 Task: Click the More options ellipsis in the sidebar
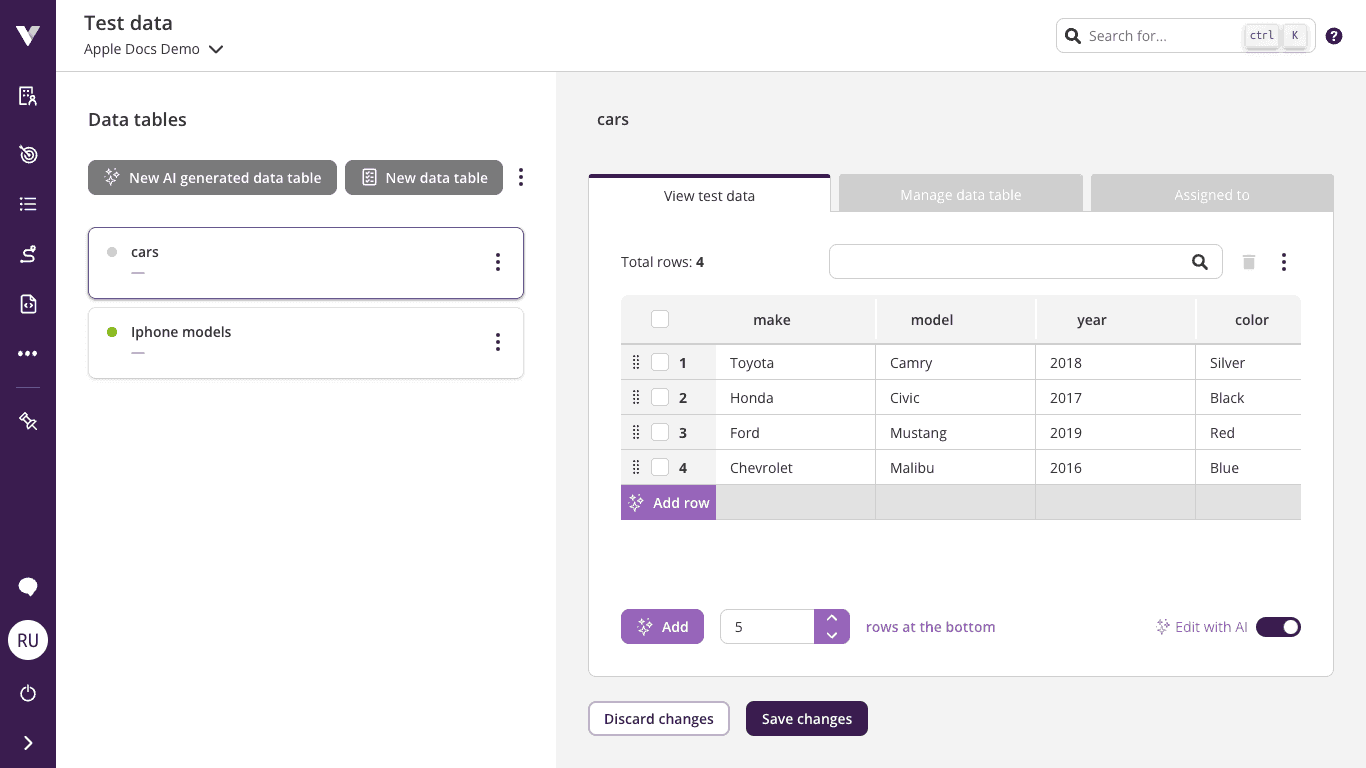coord(28,353)
